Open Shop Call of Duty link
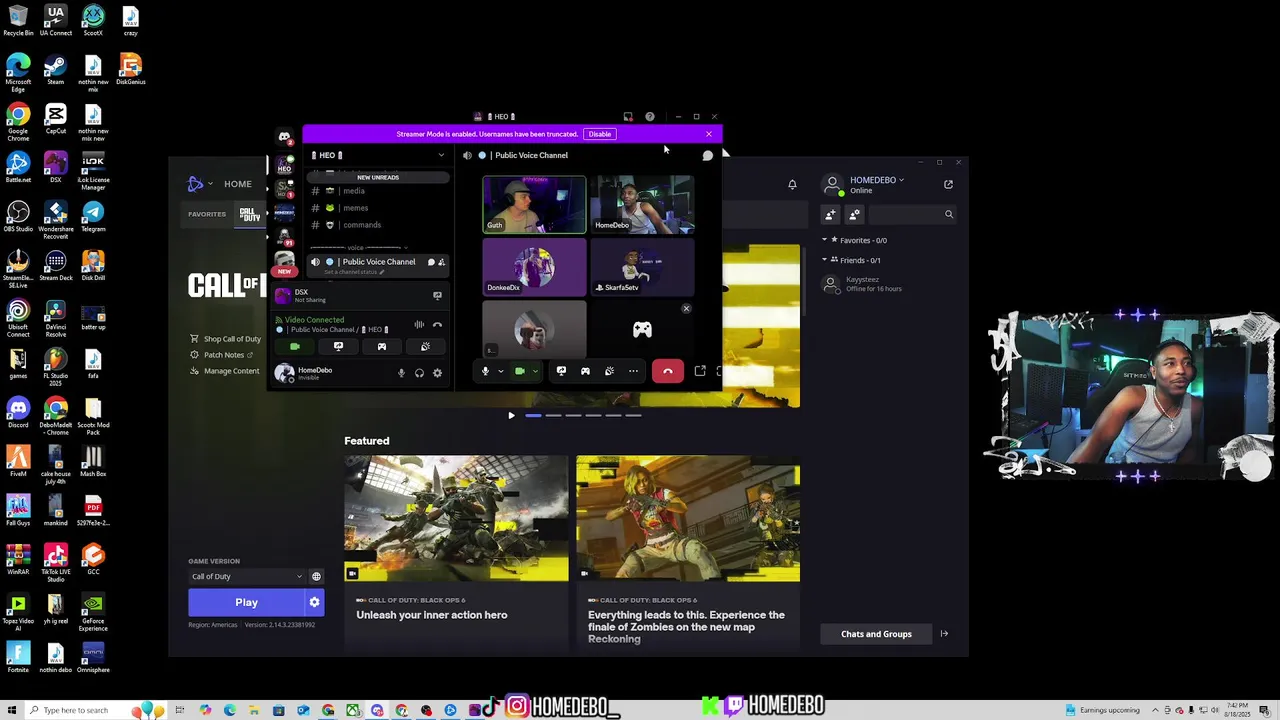The image size is (1280, 720). [x=232, y=339]
